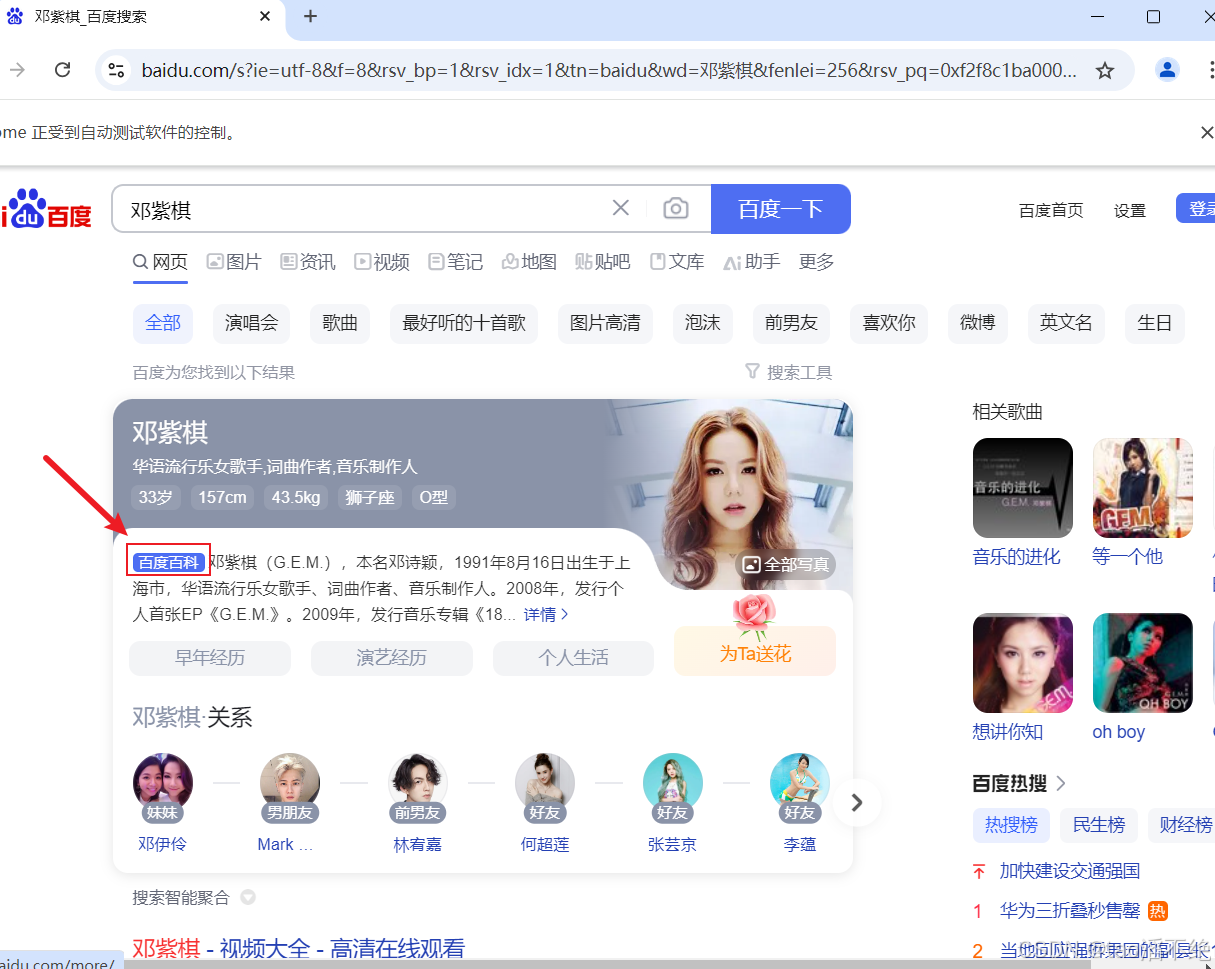Select 喜欢你 filter chip
The image size is (1215, 969).
click(x=889, y=323)
